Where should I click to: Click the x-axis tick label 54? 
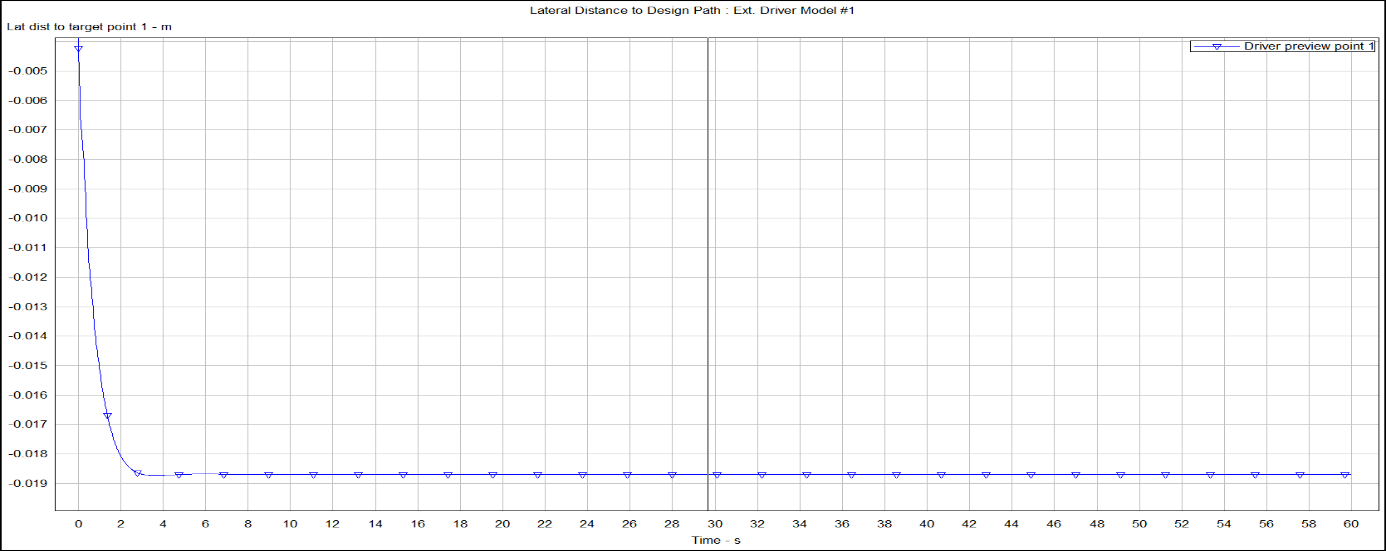[1223, 523]
